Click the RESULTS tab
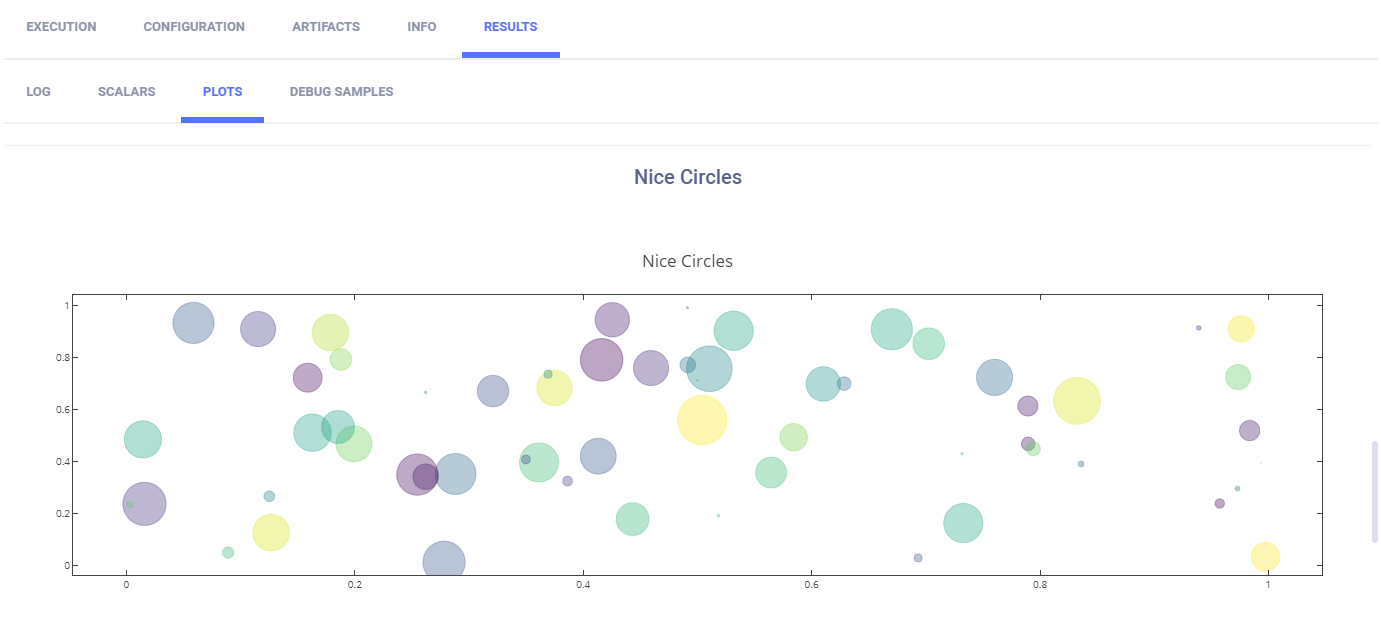Image resolution: width=1381 pixels, height=617 pixels. pos(510,27)
